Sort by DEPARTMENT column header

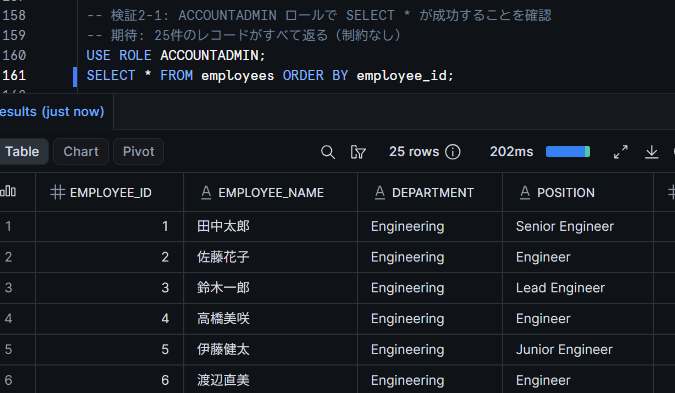click(x=433, y=192)
